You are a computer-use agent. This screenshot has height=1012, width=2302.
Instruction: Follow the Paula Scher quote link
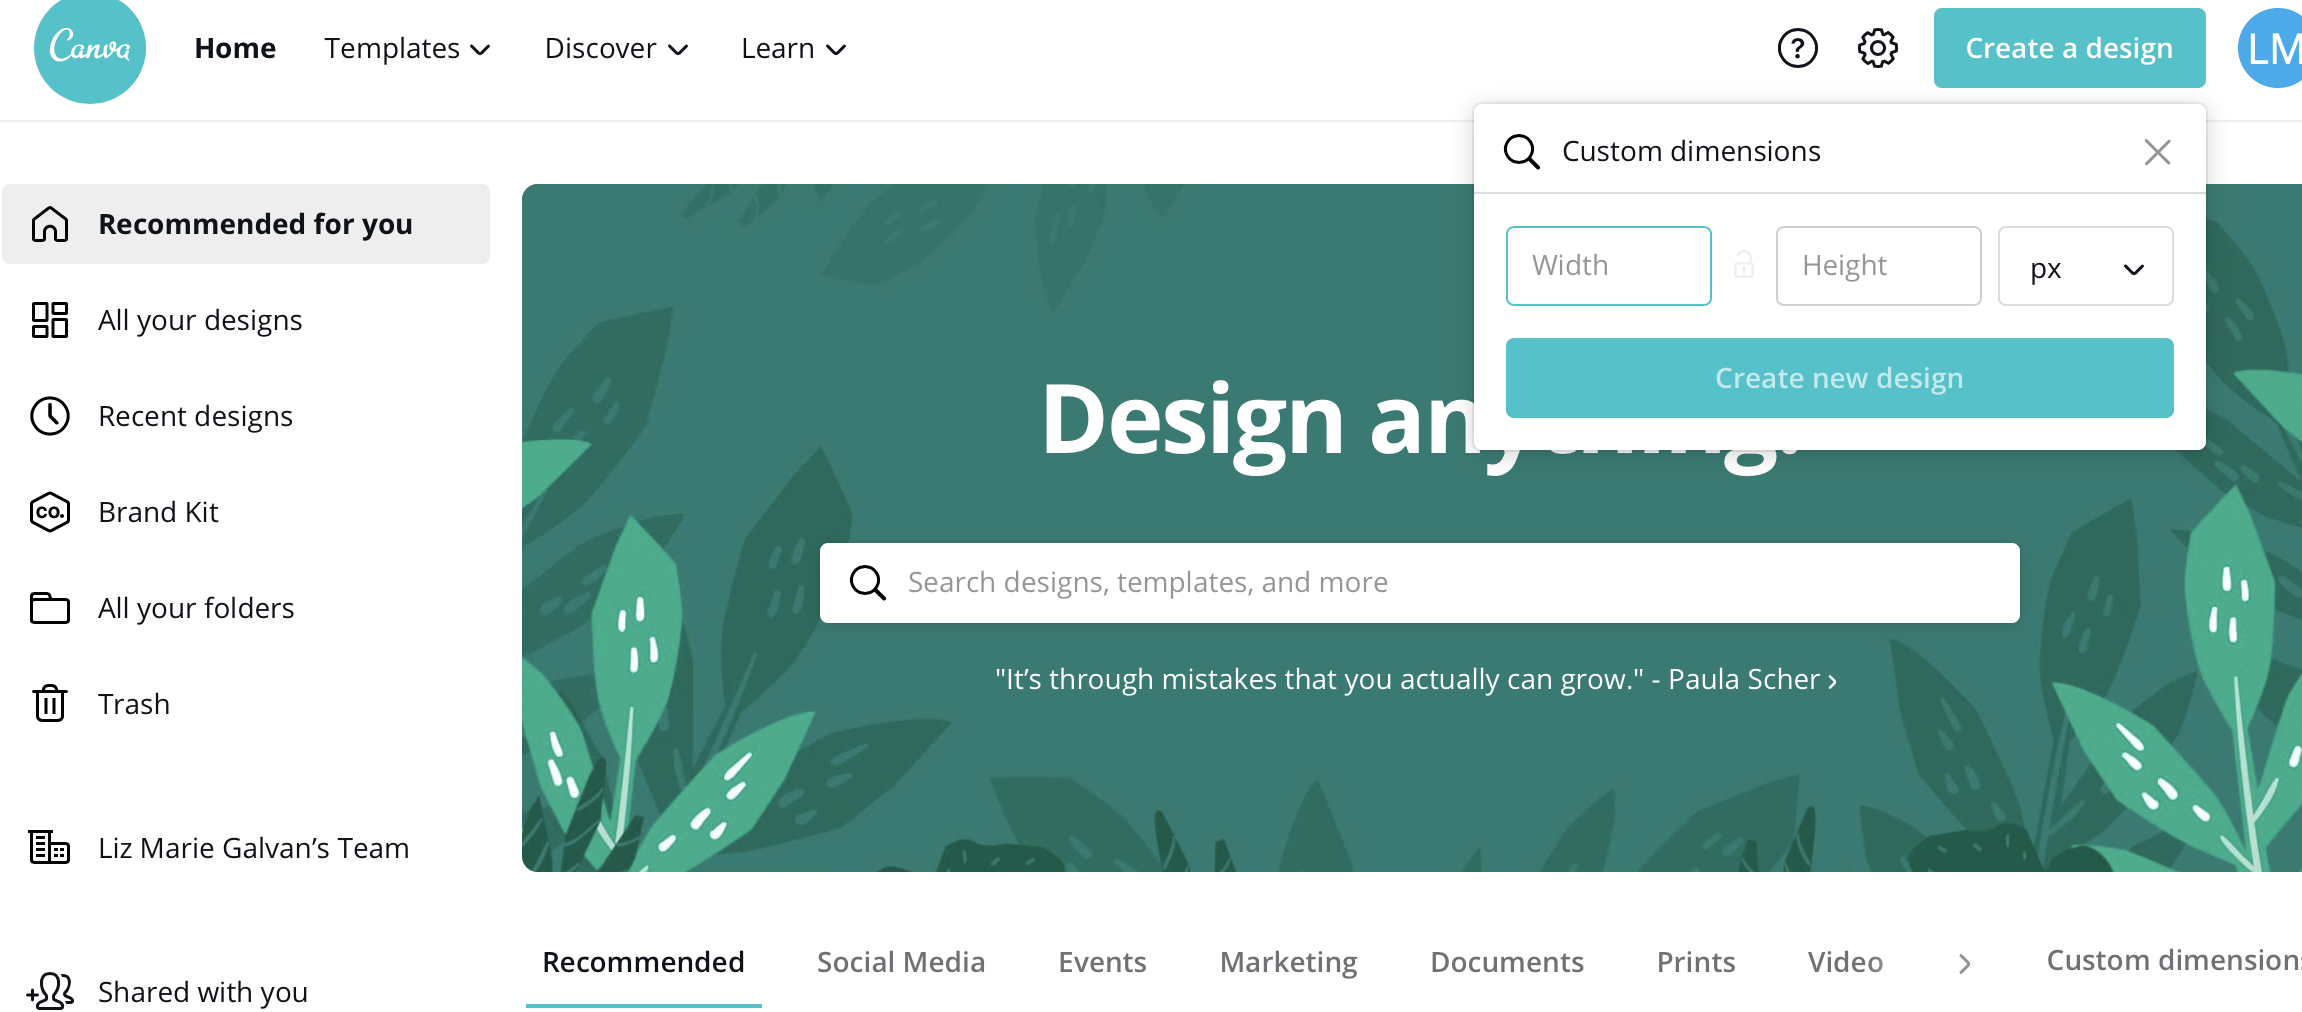click(1416, 679)
